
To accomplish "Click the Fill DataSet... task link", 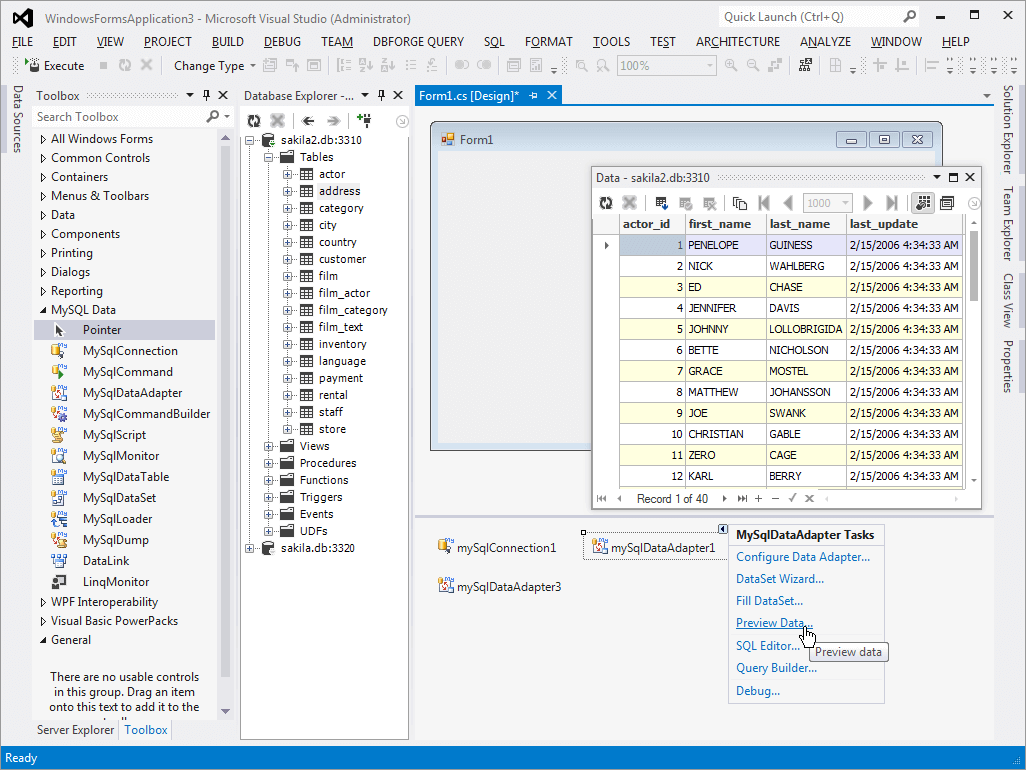I will [770, 601].
